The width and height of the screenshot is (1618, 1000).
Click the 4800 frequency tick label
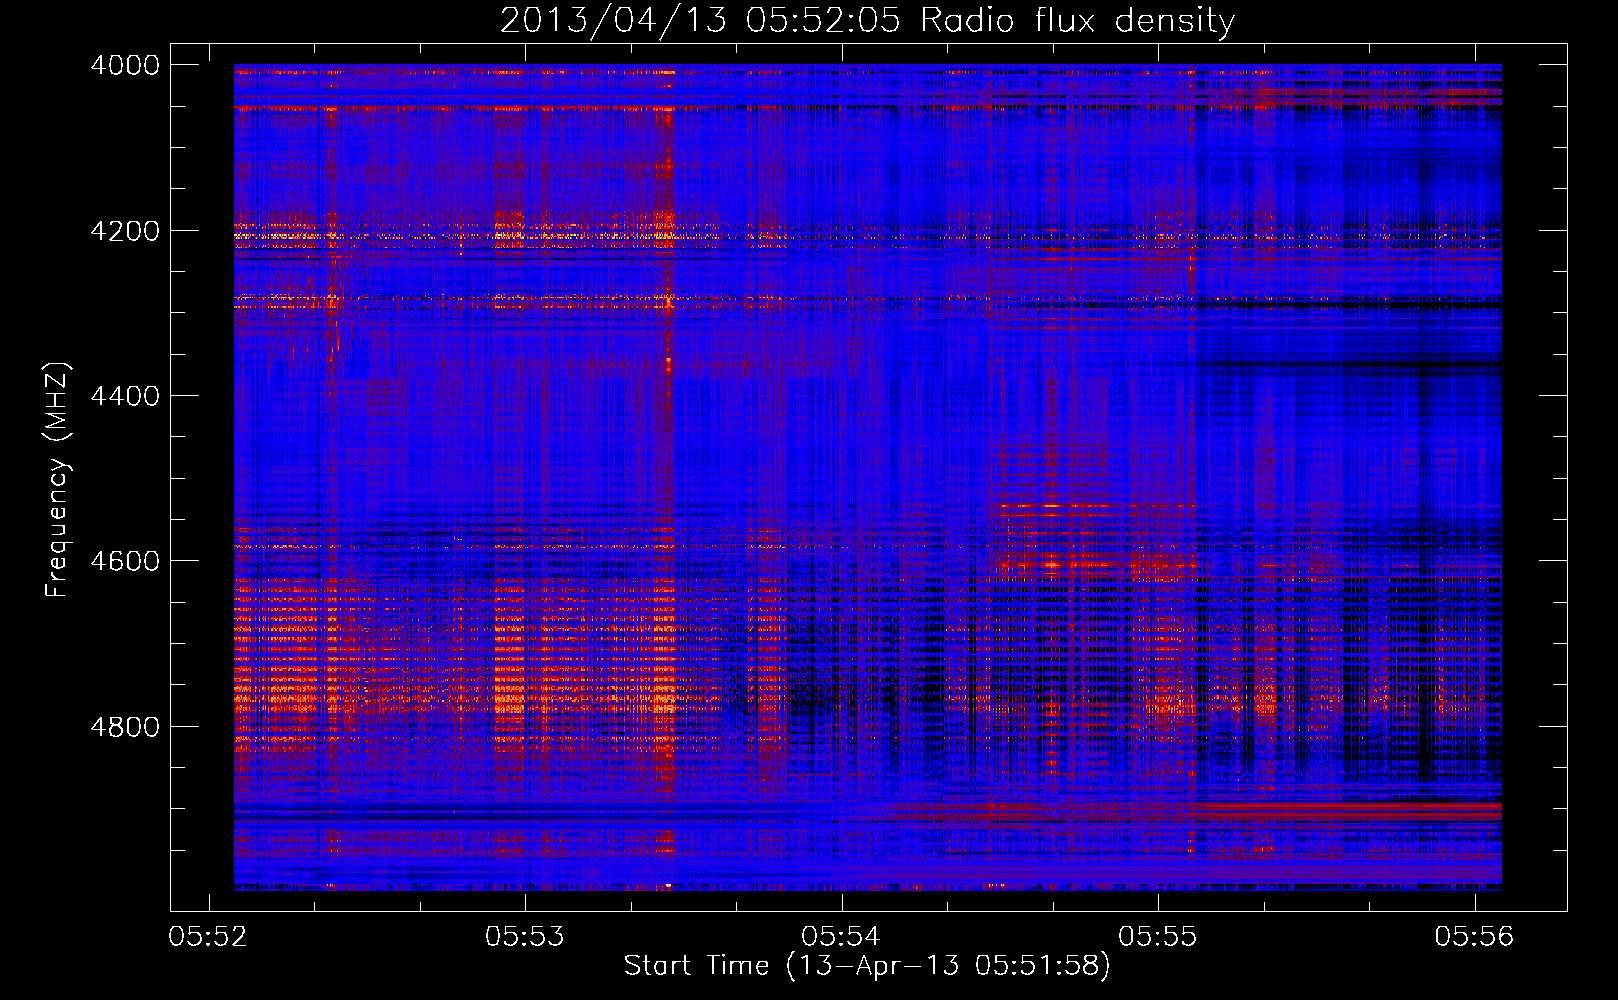(125, 726)
